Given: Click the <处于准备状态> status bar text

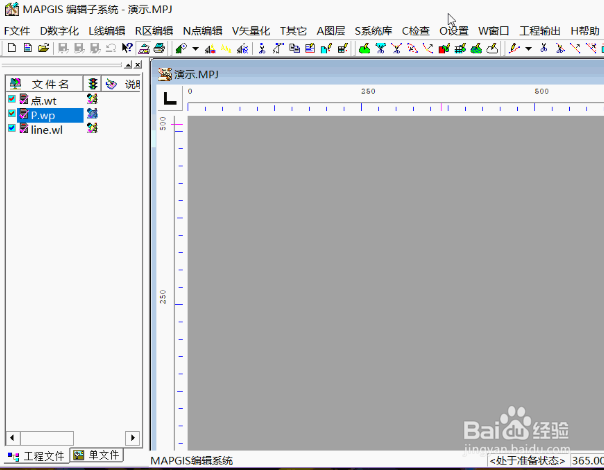Looking at the screenshot, I should [x=527, y=461].
